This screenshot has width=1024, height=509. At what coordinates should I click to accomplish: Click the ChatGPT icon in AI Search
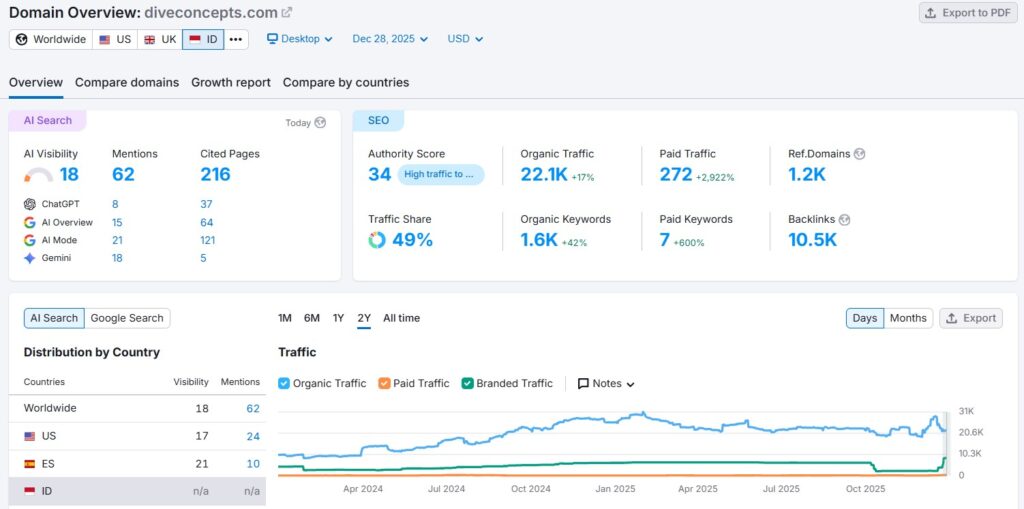(x=30, y=204)
